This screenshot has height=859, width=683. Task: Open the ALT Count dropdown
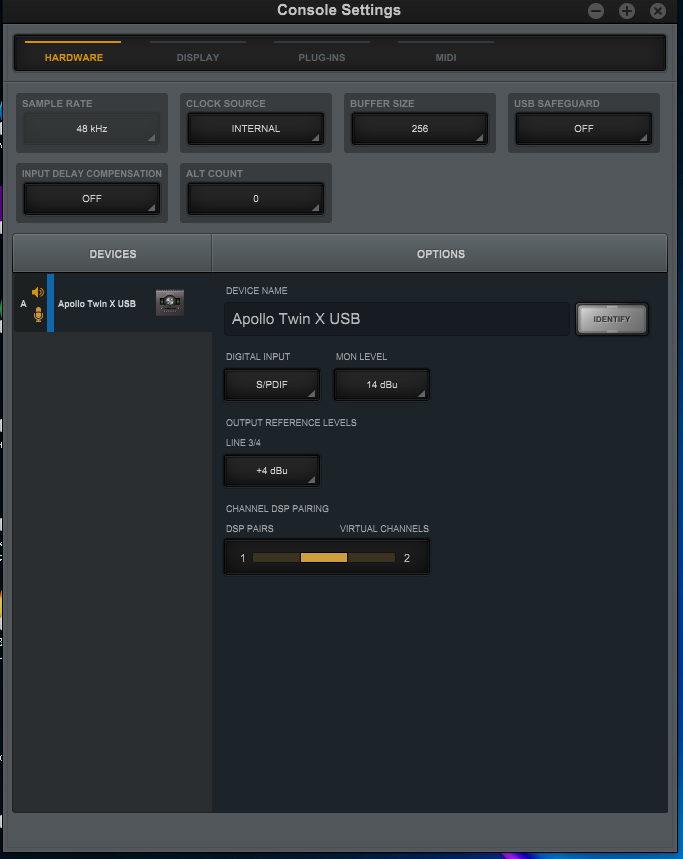pyautogui.click(x=256, y=199)
